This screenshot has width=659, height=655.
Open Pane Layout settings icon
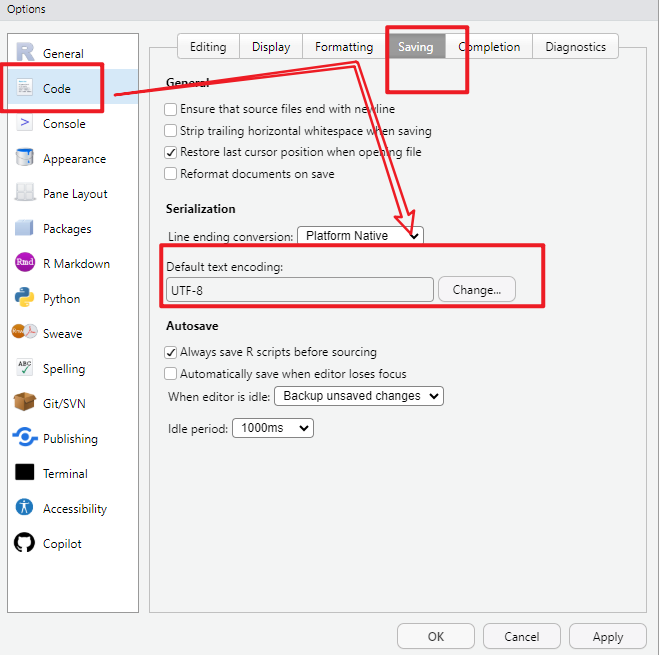coord(25,193)
